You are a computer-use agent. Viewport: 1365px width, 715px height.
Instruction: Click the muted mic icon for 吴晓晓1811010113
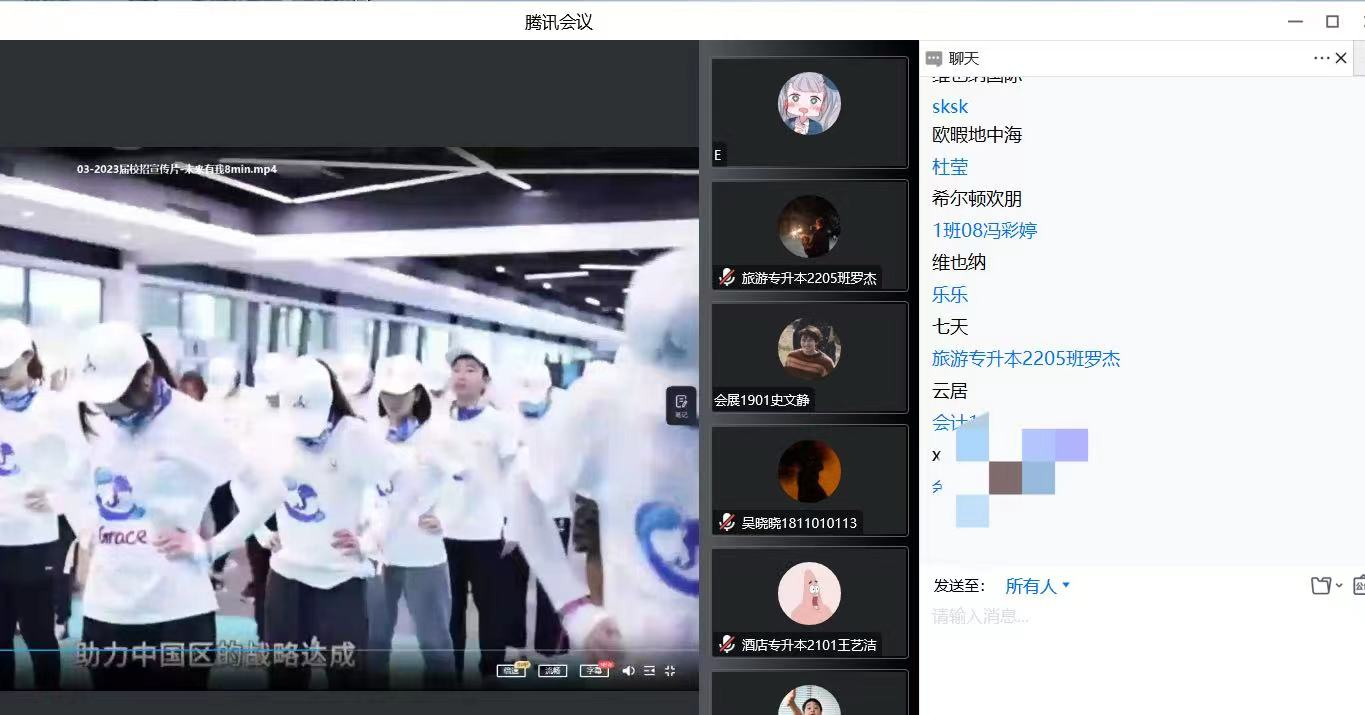click(727, 522)
